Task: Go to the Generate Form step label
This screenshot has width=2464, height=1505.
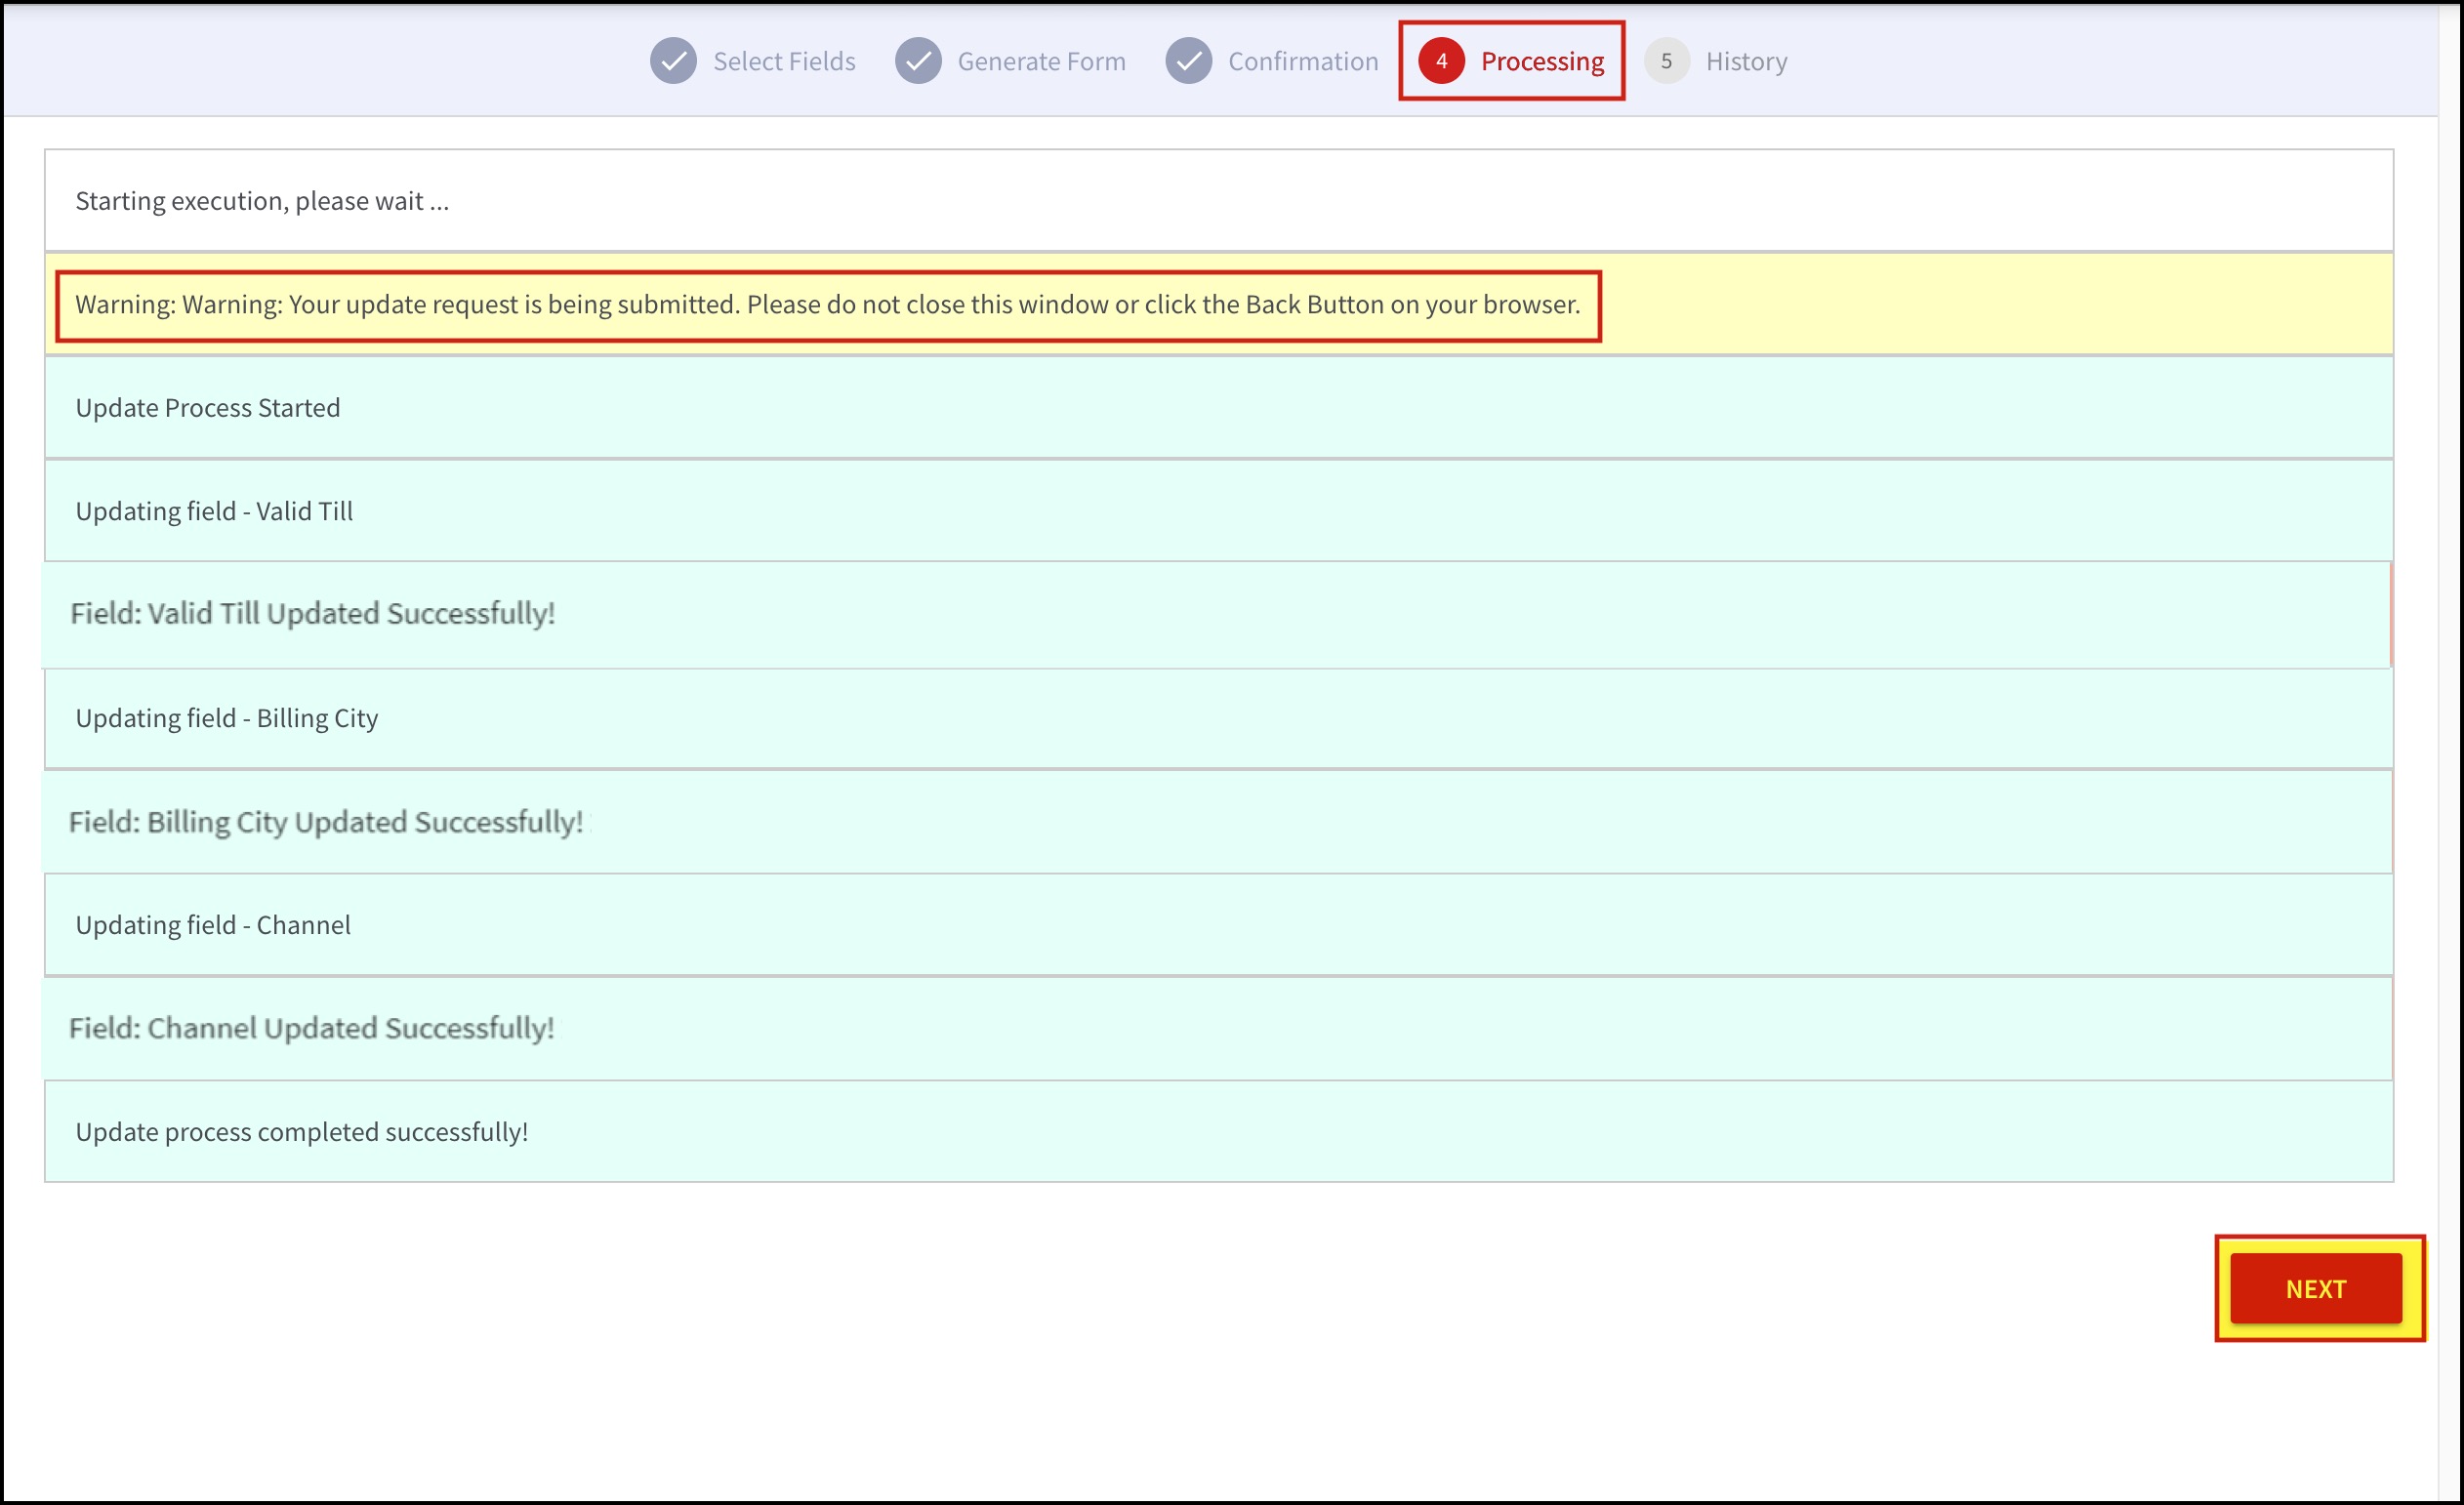Action: coord(1041,62)
